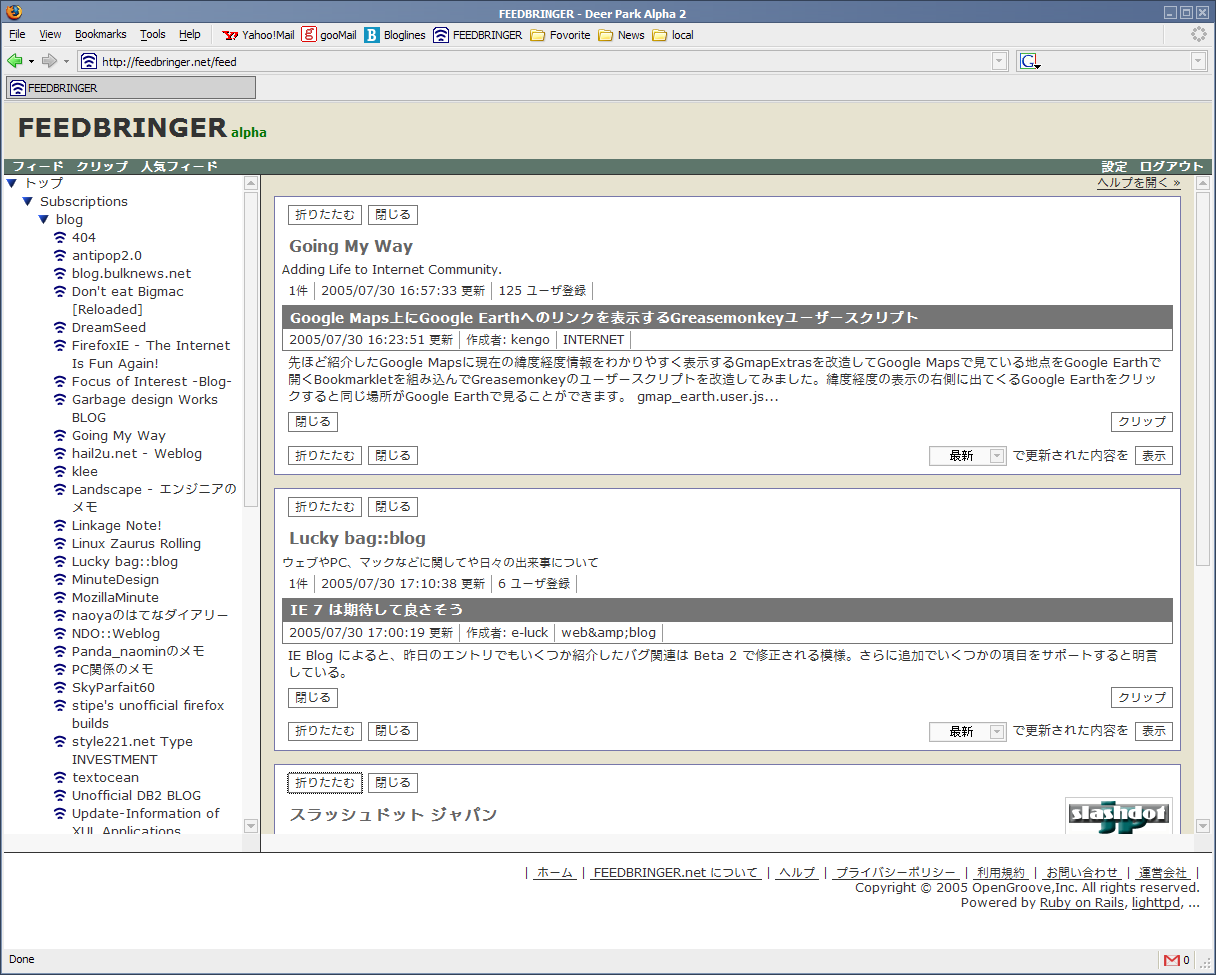Viewport: 1216px width, 975px height.
Task: Open 最新 dropdown in Going My Way panel
Action: coord(967,456)
